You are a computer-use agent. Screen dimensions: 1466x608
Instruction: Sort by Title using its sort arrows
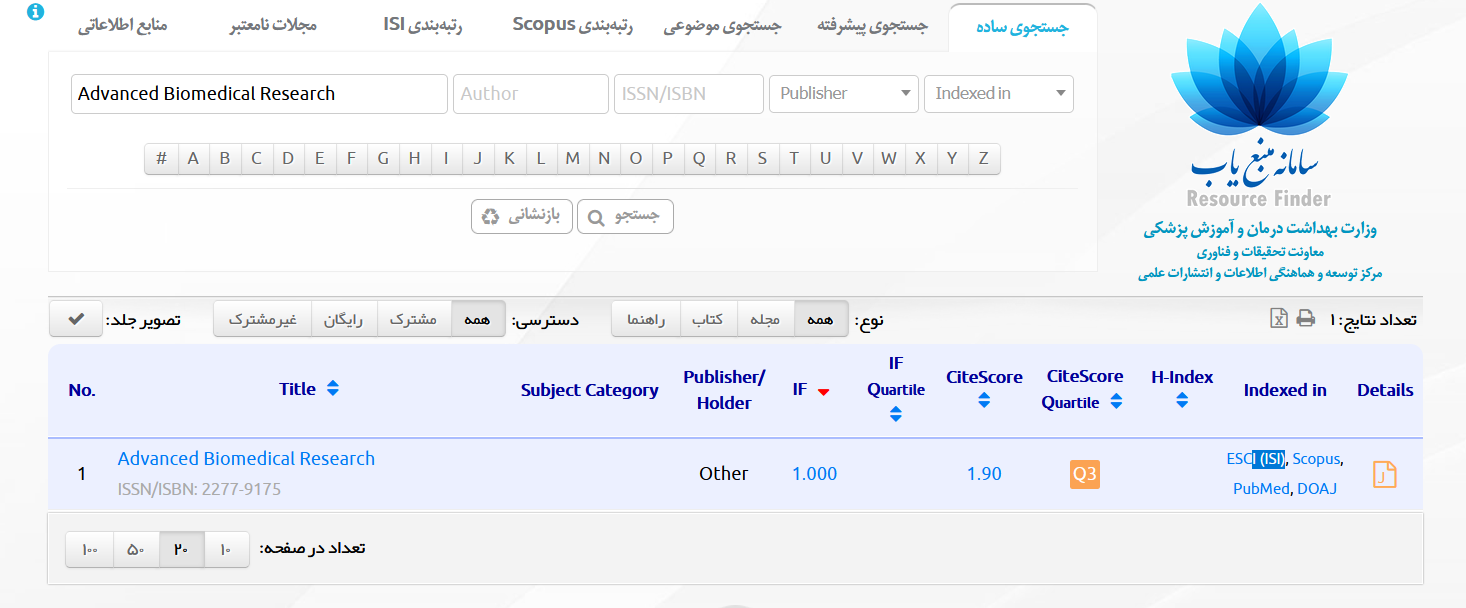click(x=333, y=389)
